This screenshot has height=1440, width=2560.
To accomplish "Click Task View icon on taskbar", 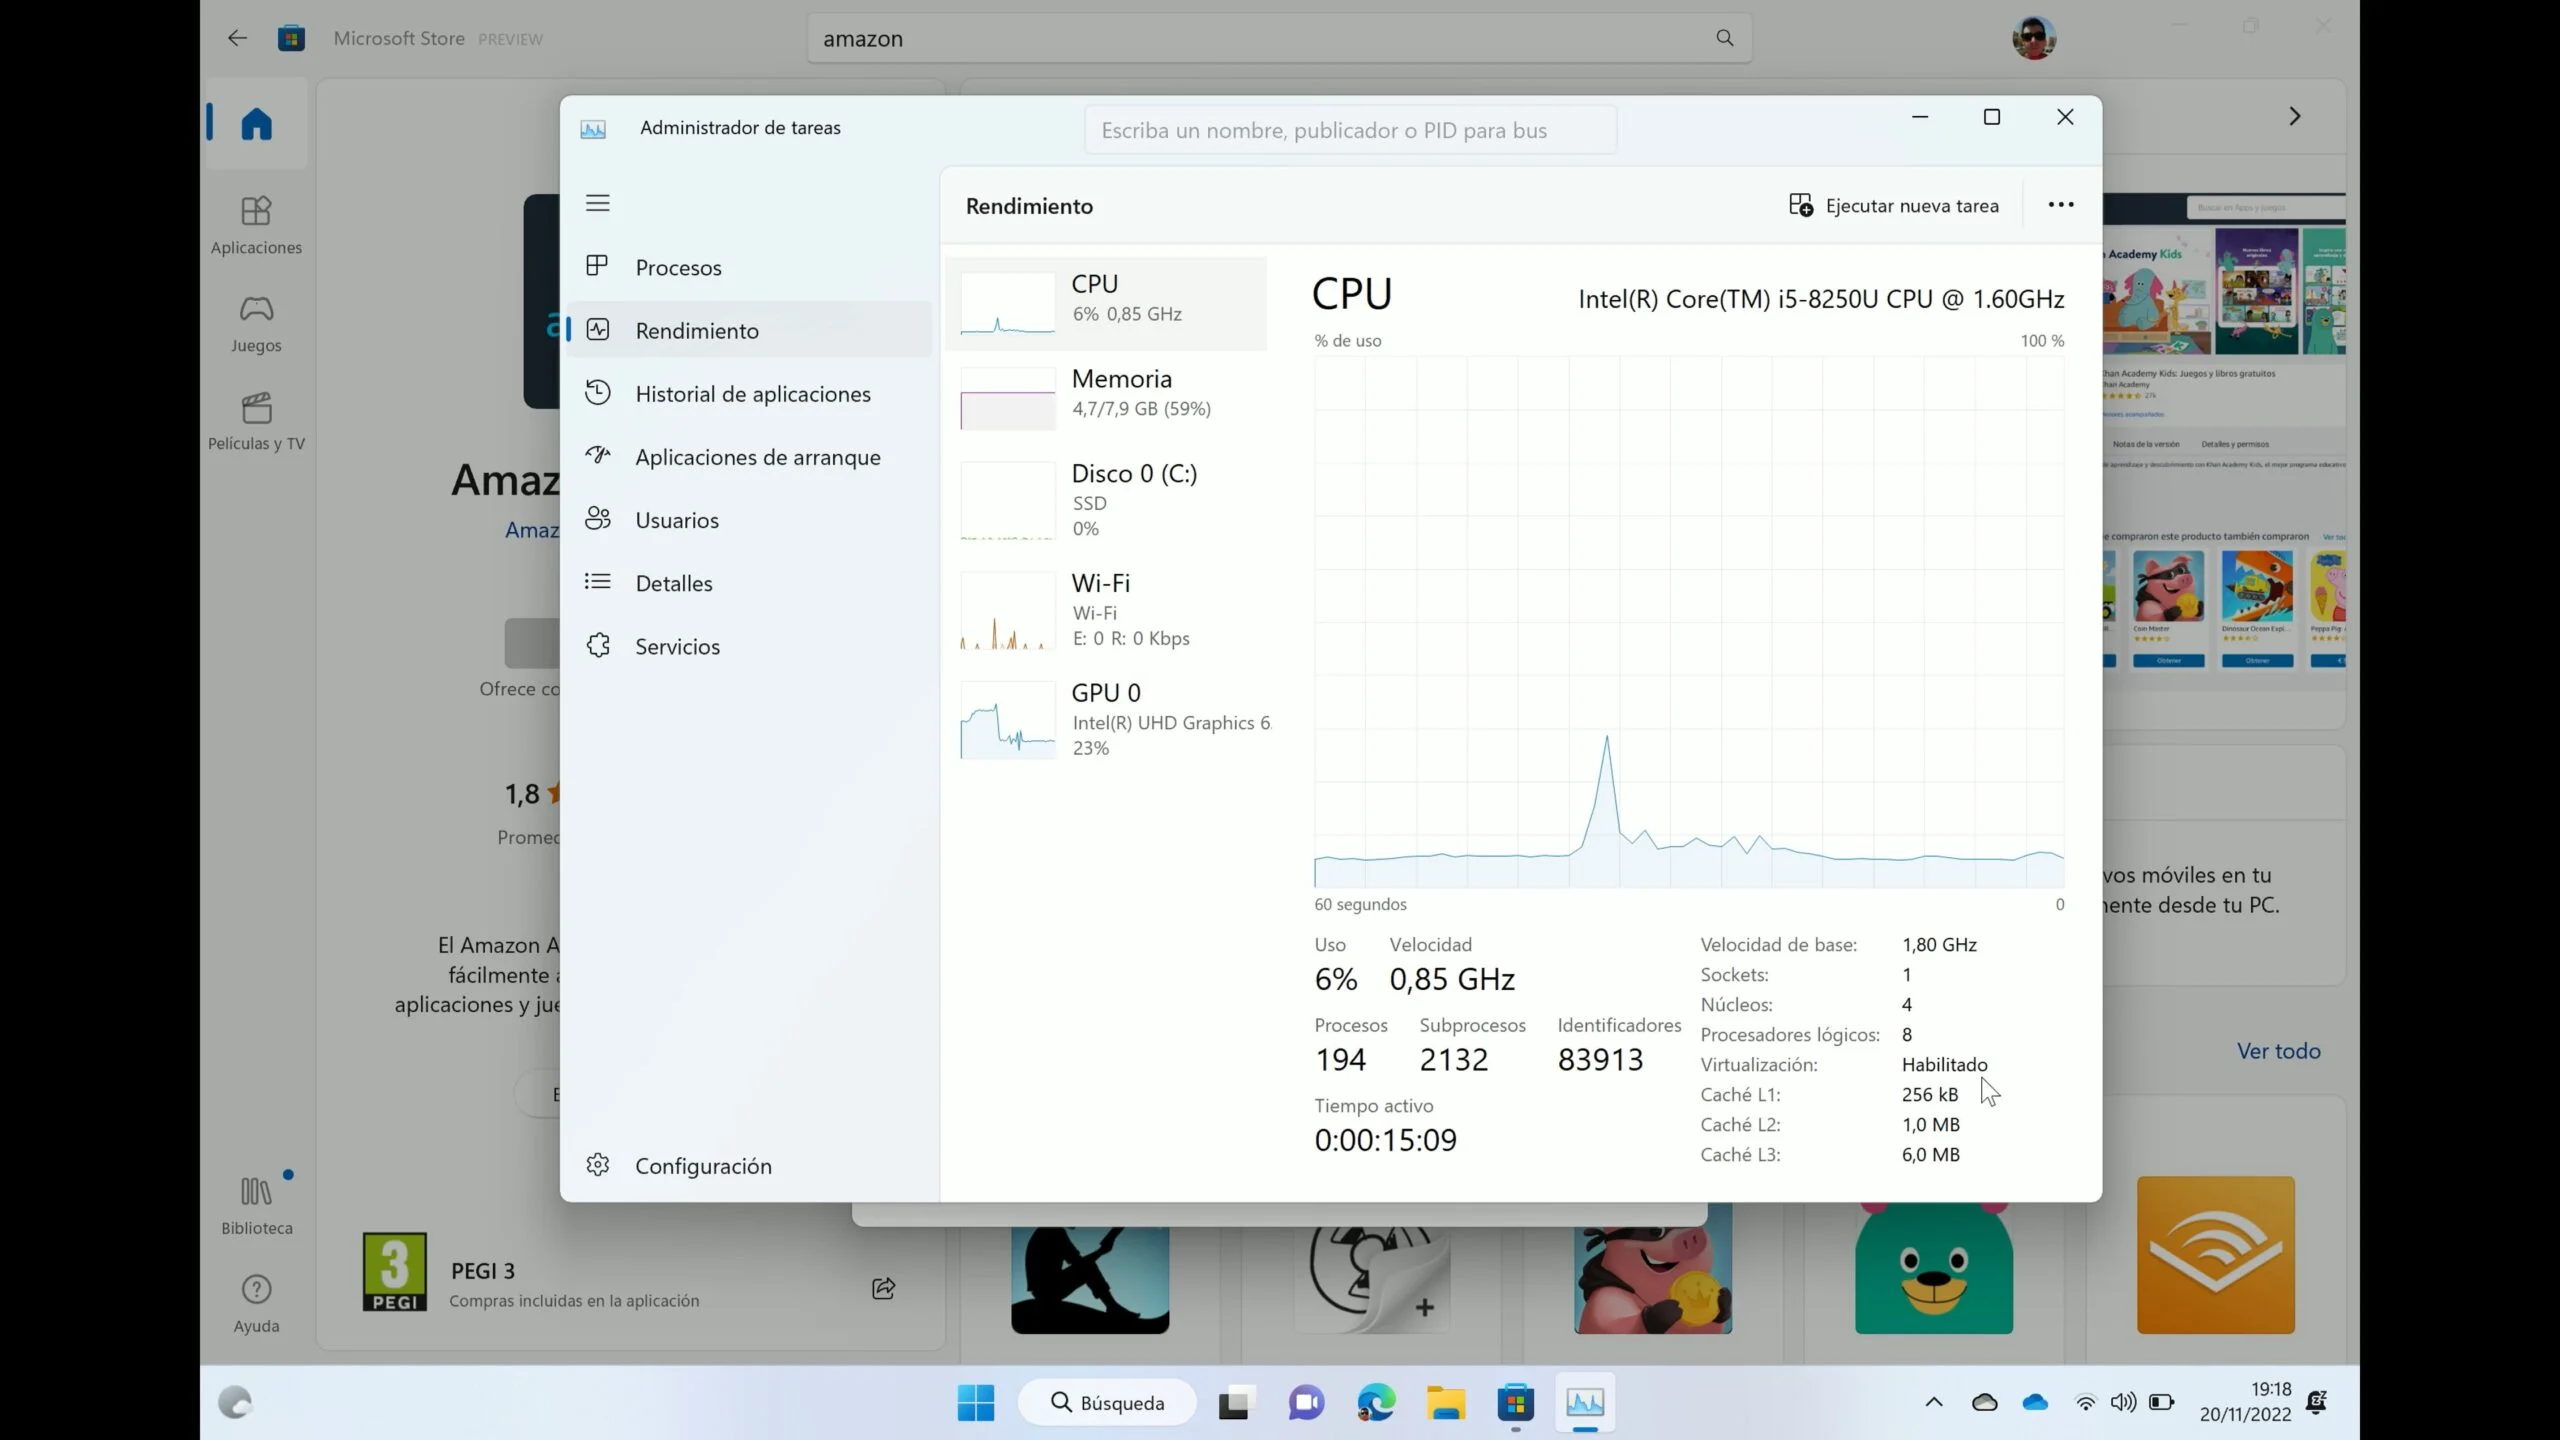I will click(x=1236, y=1402).
